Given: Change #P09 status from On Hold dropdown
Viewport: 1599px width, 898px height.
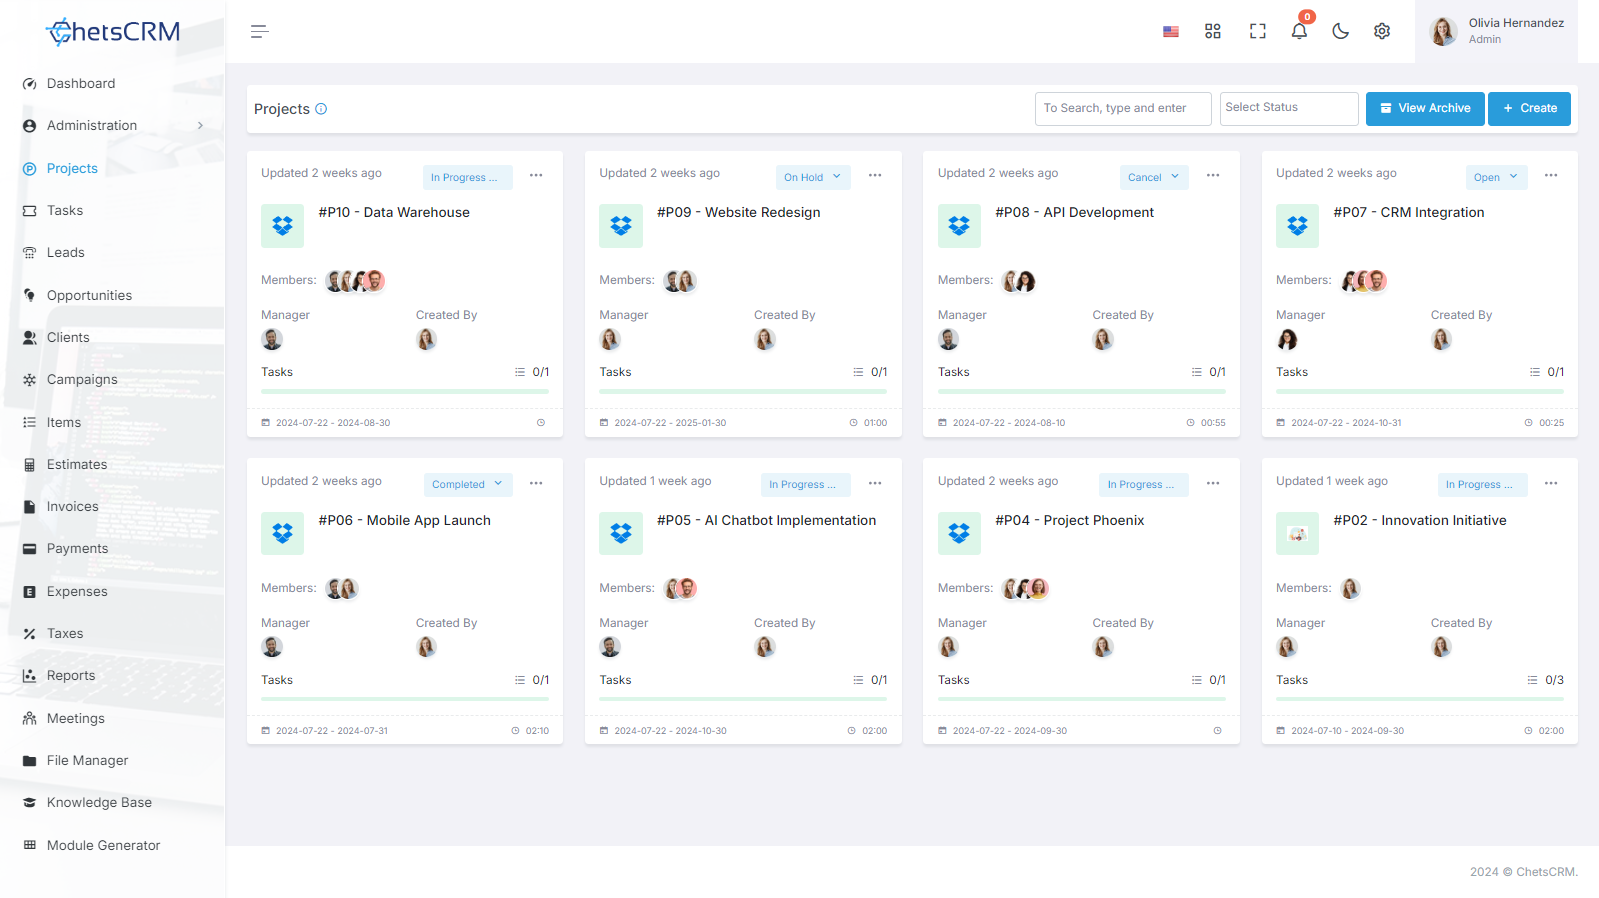Looking at the screenshot, I should click(x=813, y=177).
